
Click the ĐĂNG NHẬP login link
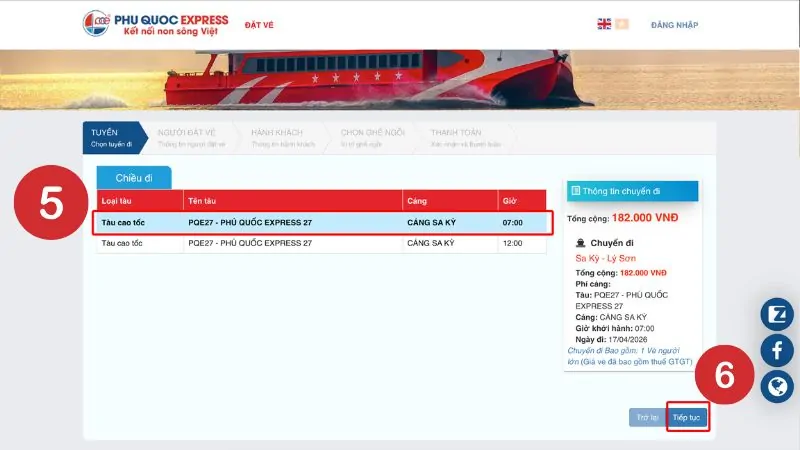click(674, 25)
